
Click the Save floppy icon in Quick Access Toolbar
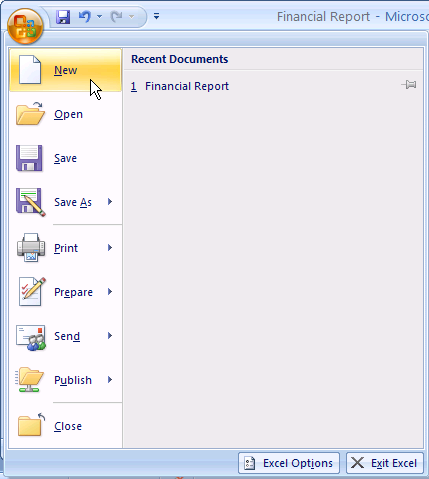[x=63, y=16]
